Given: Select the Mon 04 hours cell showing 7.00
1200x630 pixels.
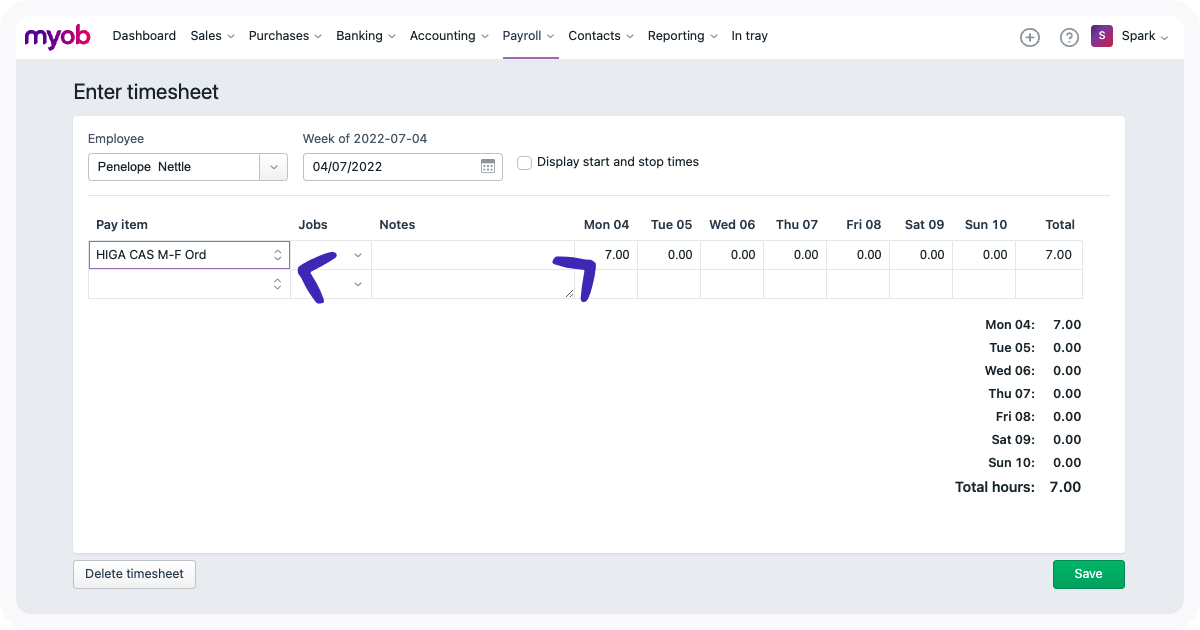Looking at the screenshot, I should coord(606,255).
